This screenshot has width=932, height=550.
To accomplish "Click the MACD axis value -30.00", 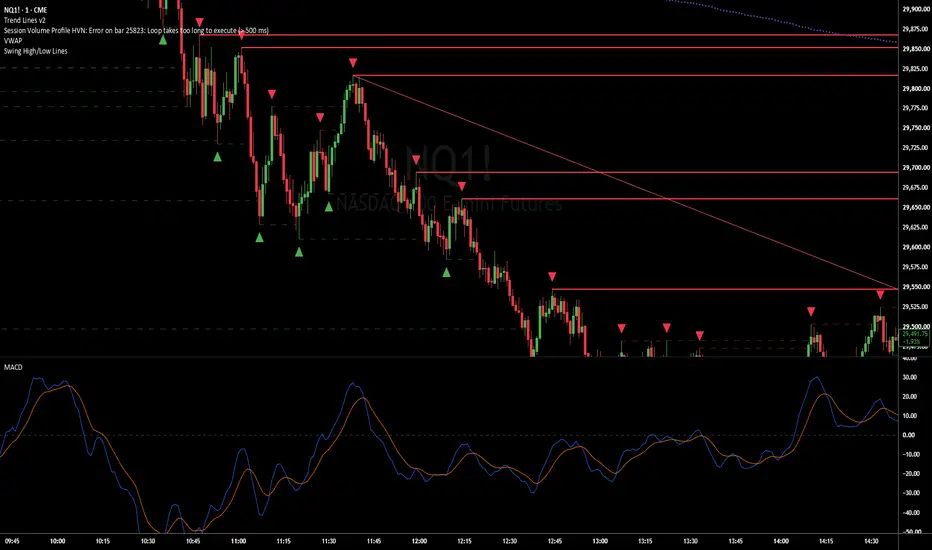I will tap(909, 494).
